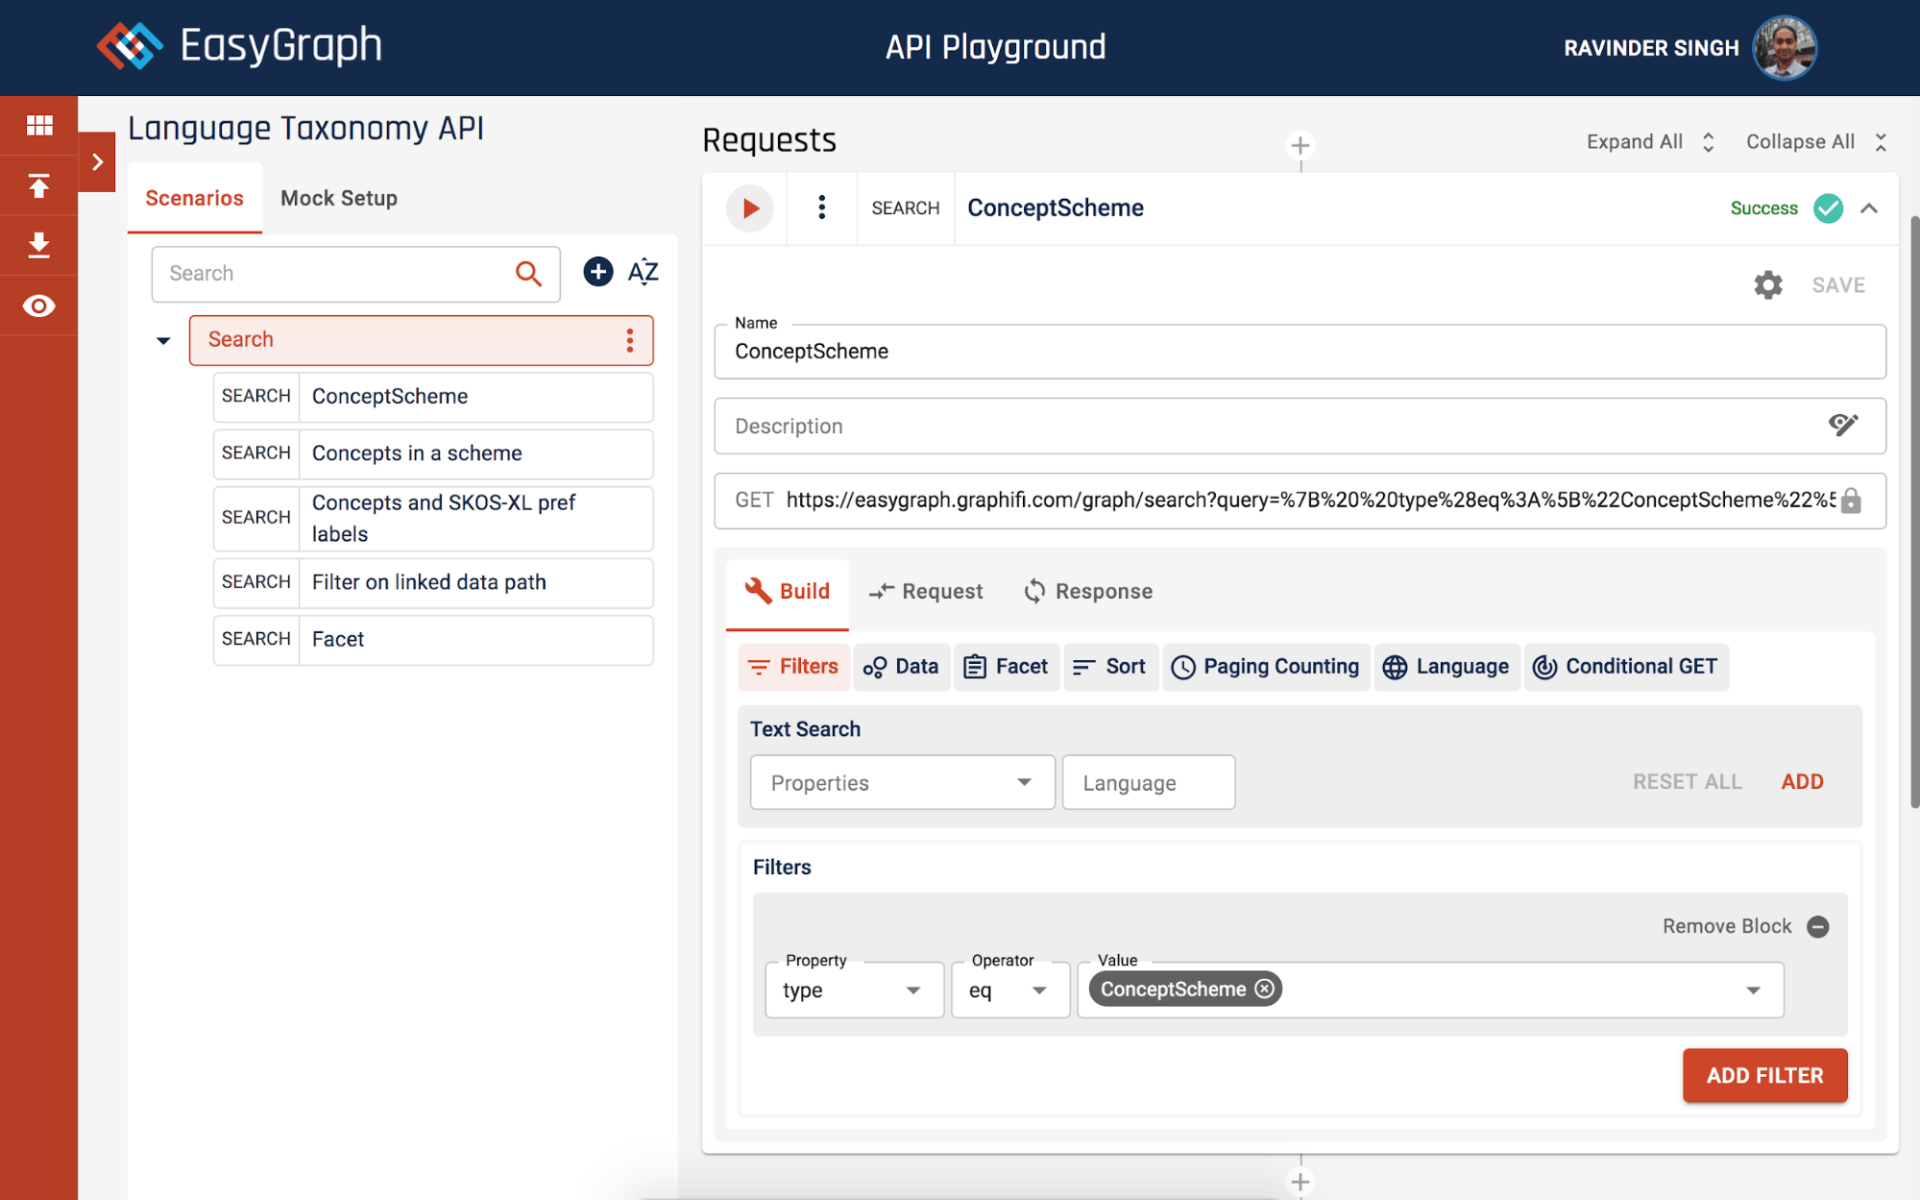This screenshot has width=1920, height=1200.
Task: Open the request settings gear icon
Action: [1768, 285]
